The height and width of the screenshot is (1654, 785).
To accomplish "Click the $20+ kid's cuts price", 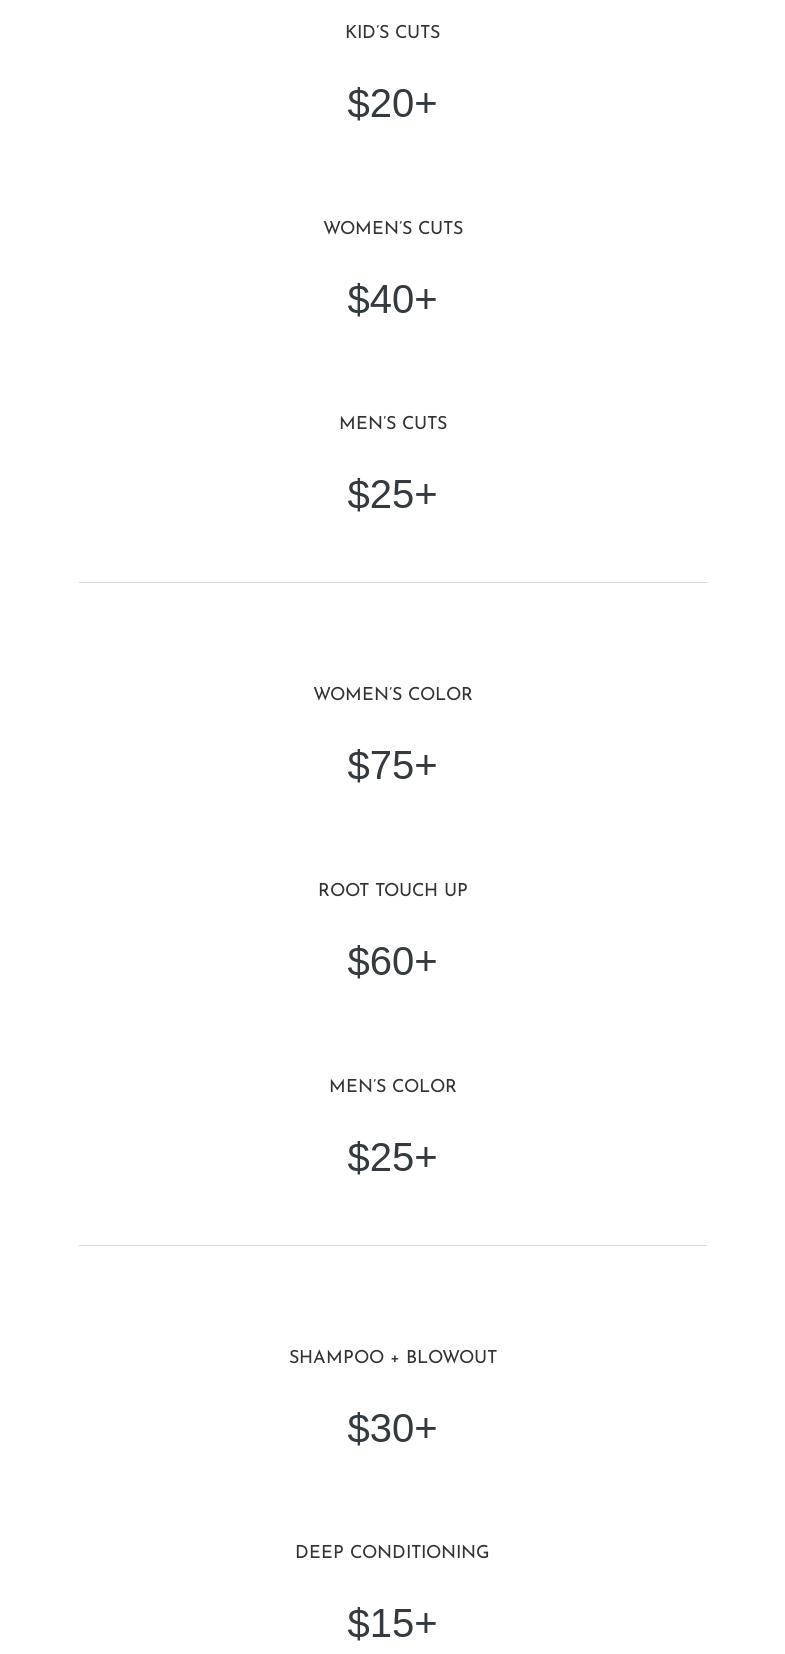I will pos(392,104).
